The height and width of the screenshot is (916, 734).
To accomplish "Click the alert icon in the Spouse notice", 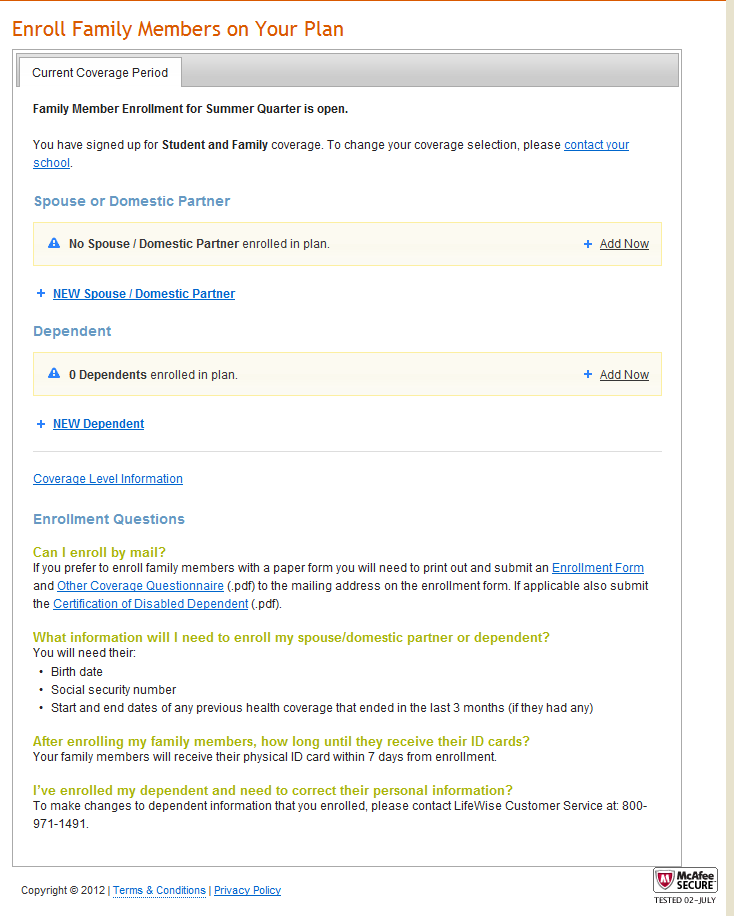I will [x=54, y=243].
